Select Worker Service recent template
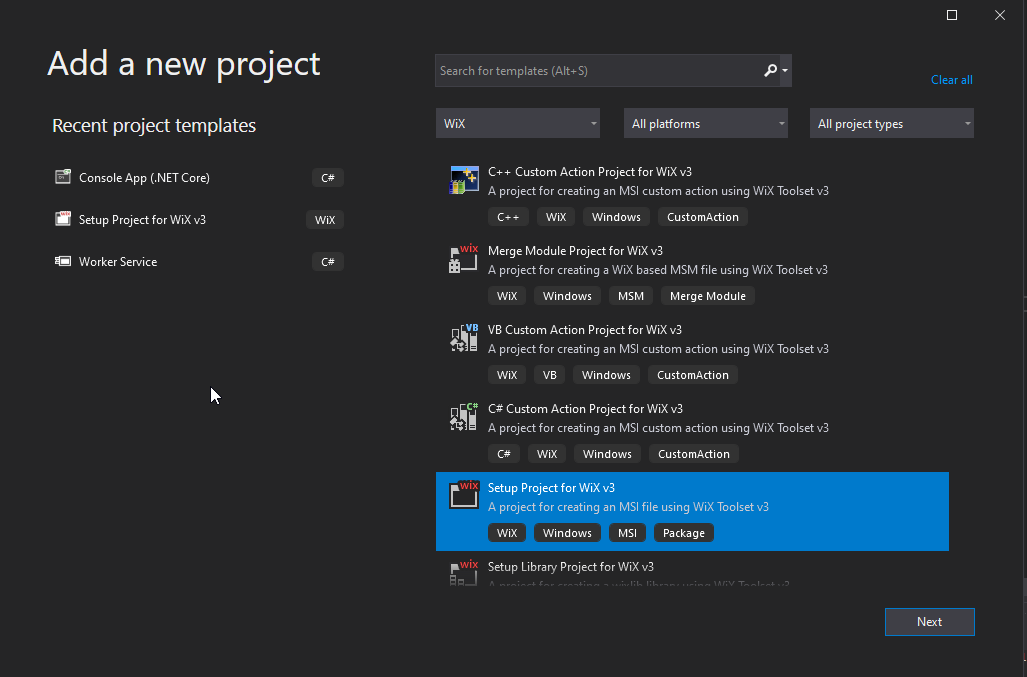 click(x=199, y=261)
